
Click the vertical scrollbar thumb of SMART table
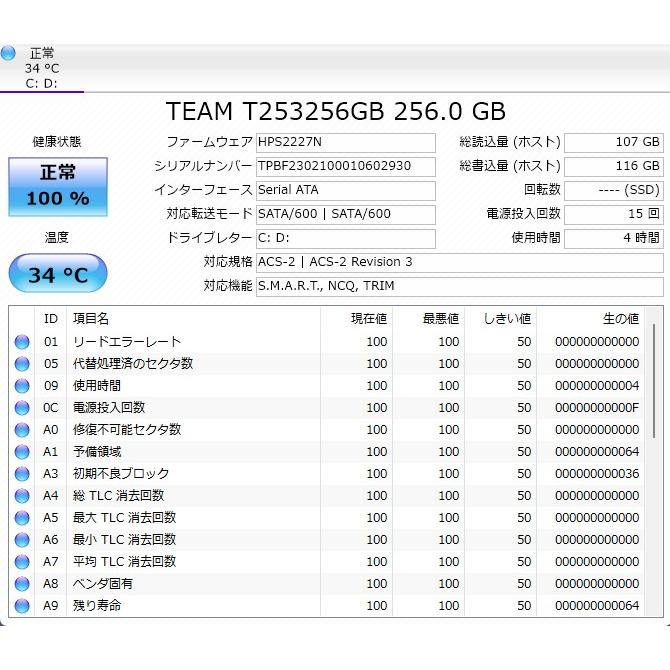pos(654,381)
